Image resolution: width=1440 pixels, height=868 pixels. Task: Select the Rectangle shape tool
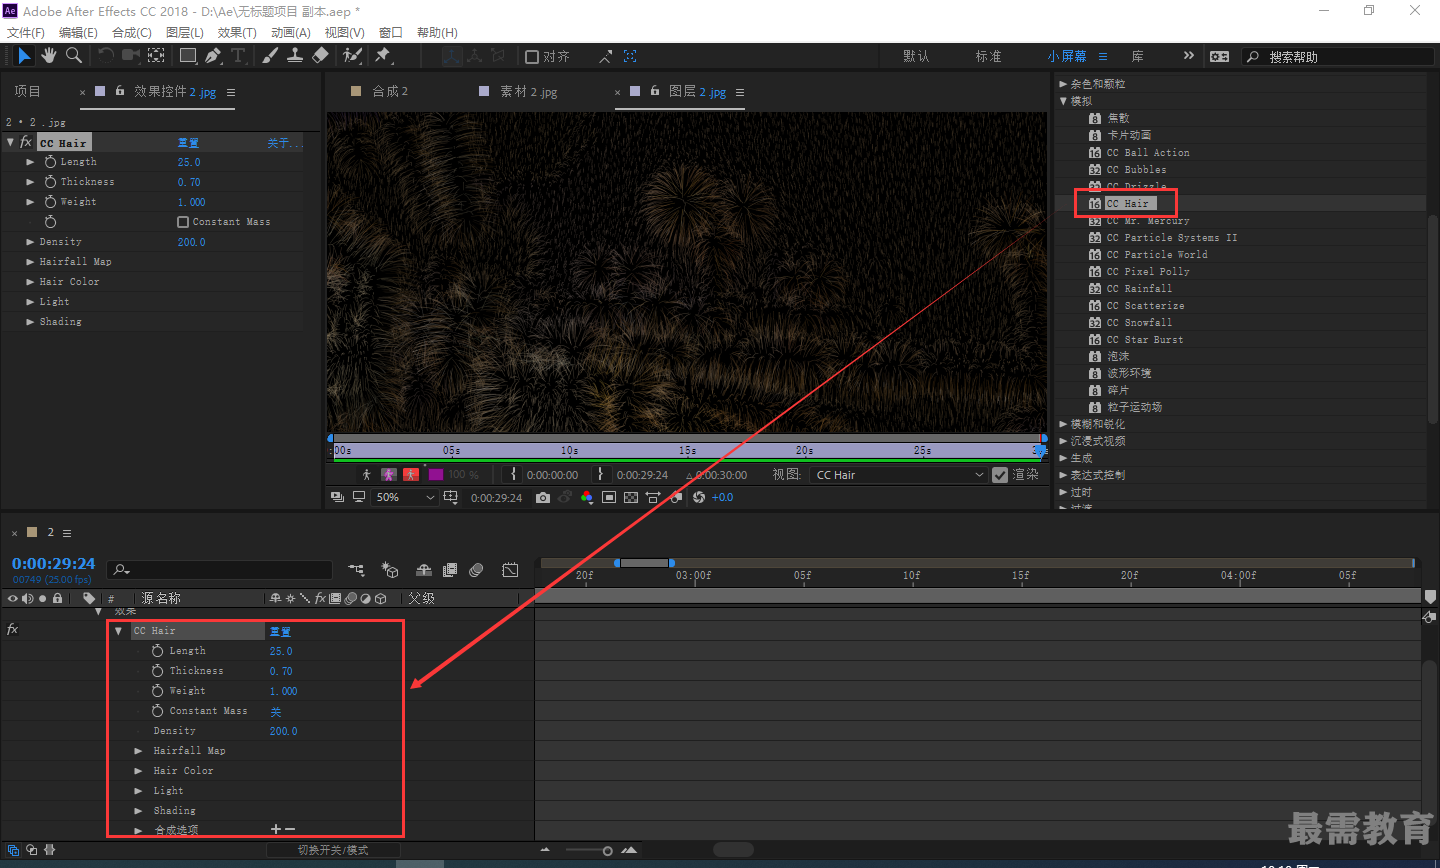click(x=188, y=56)
